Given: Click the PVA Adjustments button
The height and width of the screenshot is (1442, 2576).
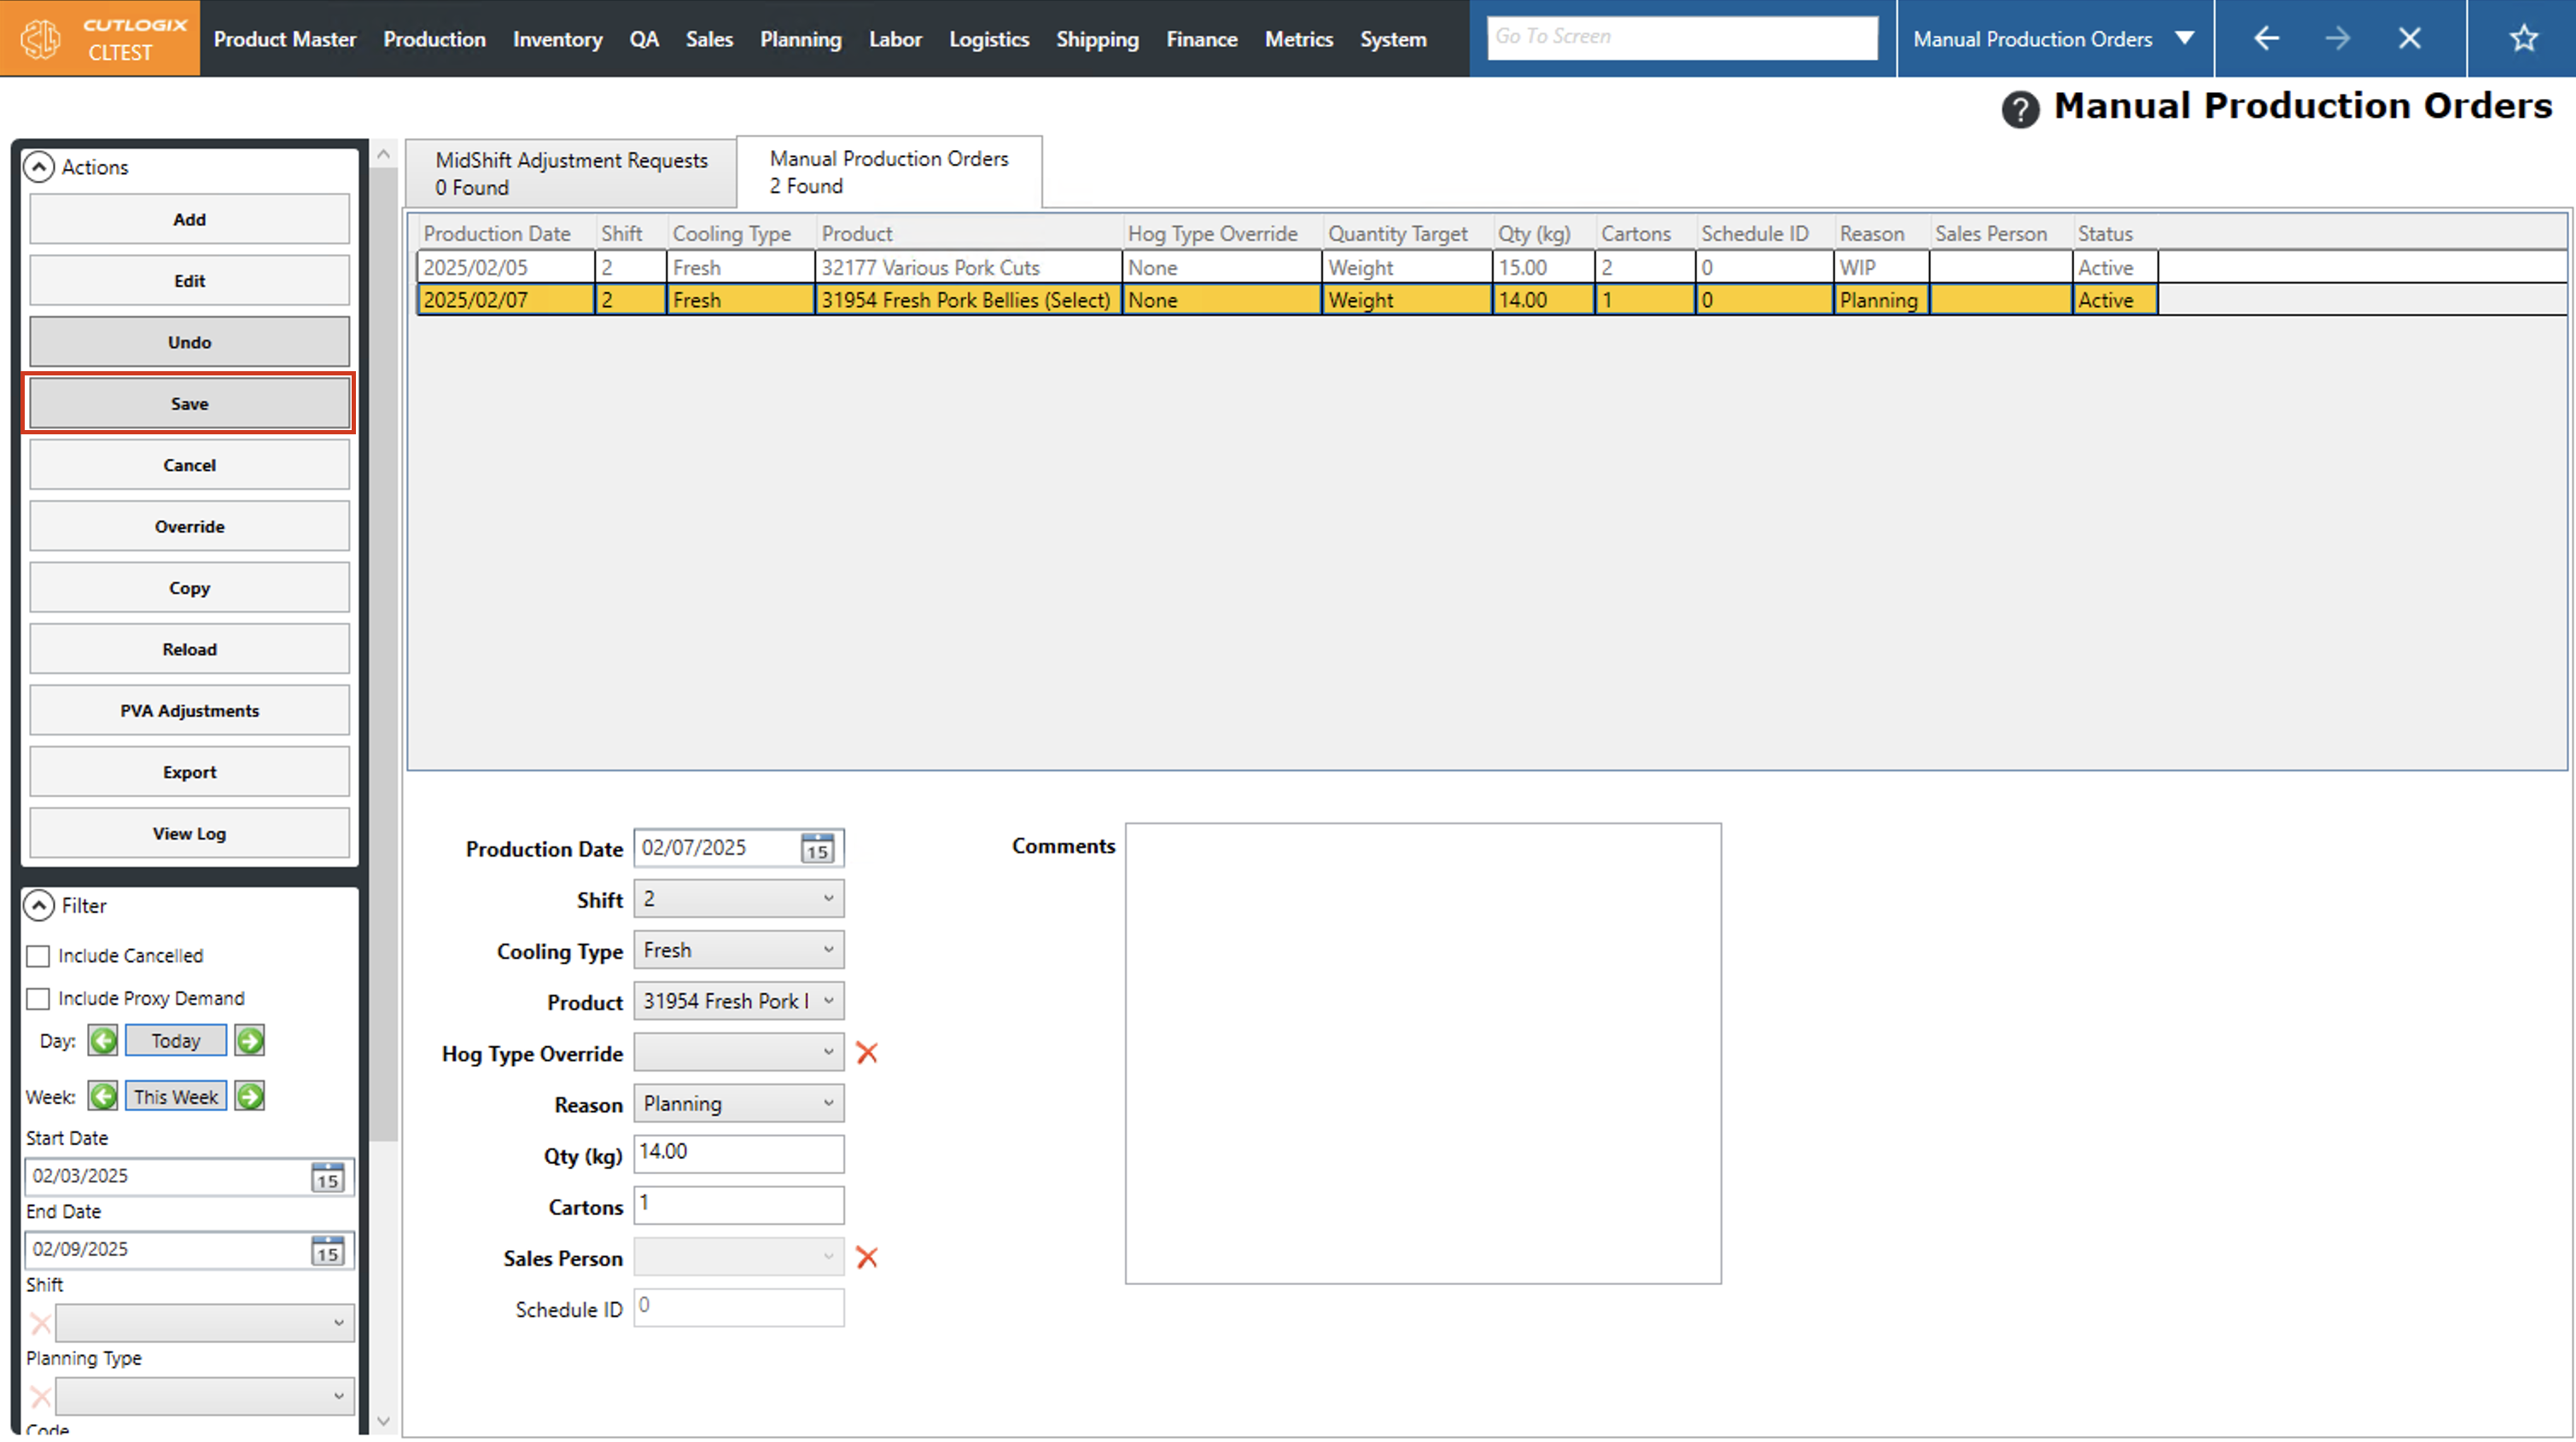Looking at the screenshot, I should point(189,711).
